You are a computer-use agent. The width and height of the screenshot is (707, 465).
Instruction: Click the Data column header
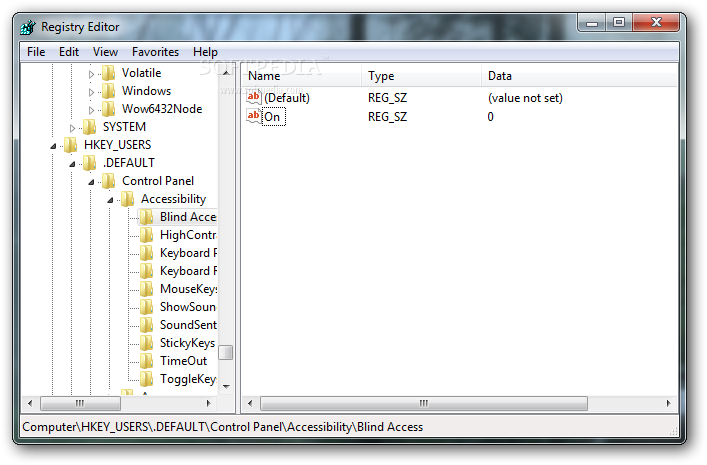pos(579,76)
